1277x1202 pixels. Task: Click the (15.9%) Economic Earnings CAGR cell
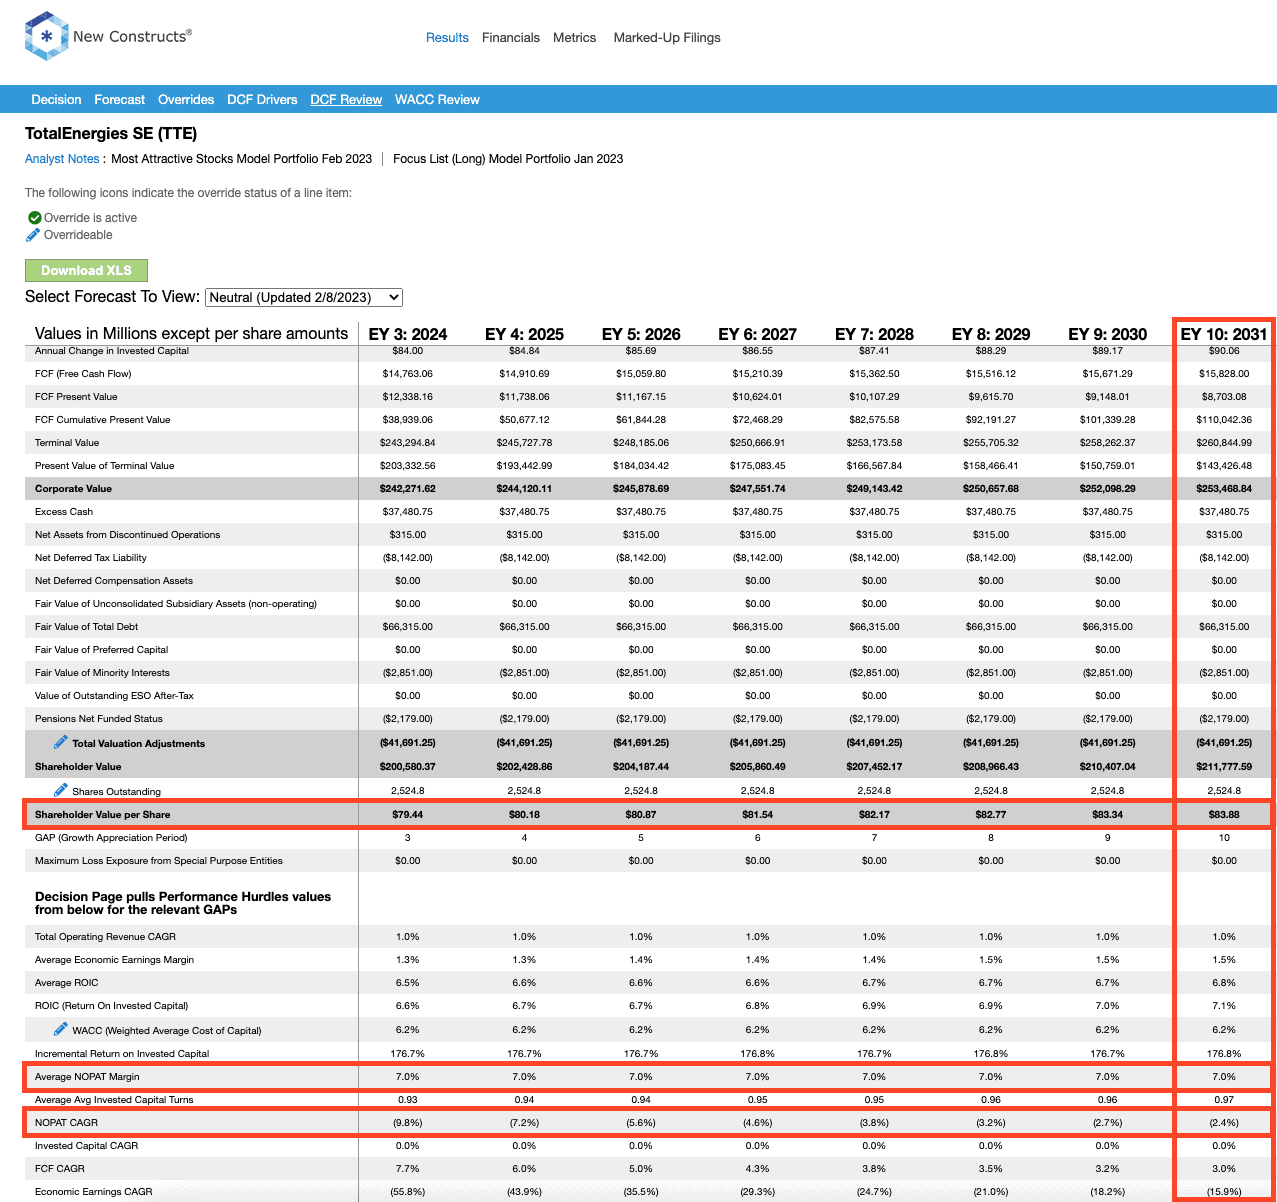pyautogui.click(x=1224, y=1192)
